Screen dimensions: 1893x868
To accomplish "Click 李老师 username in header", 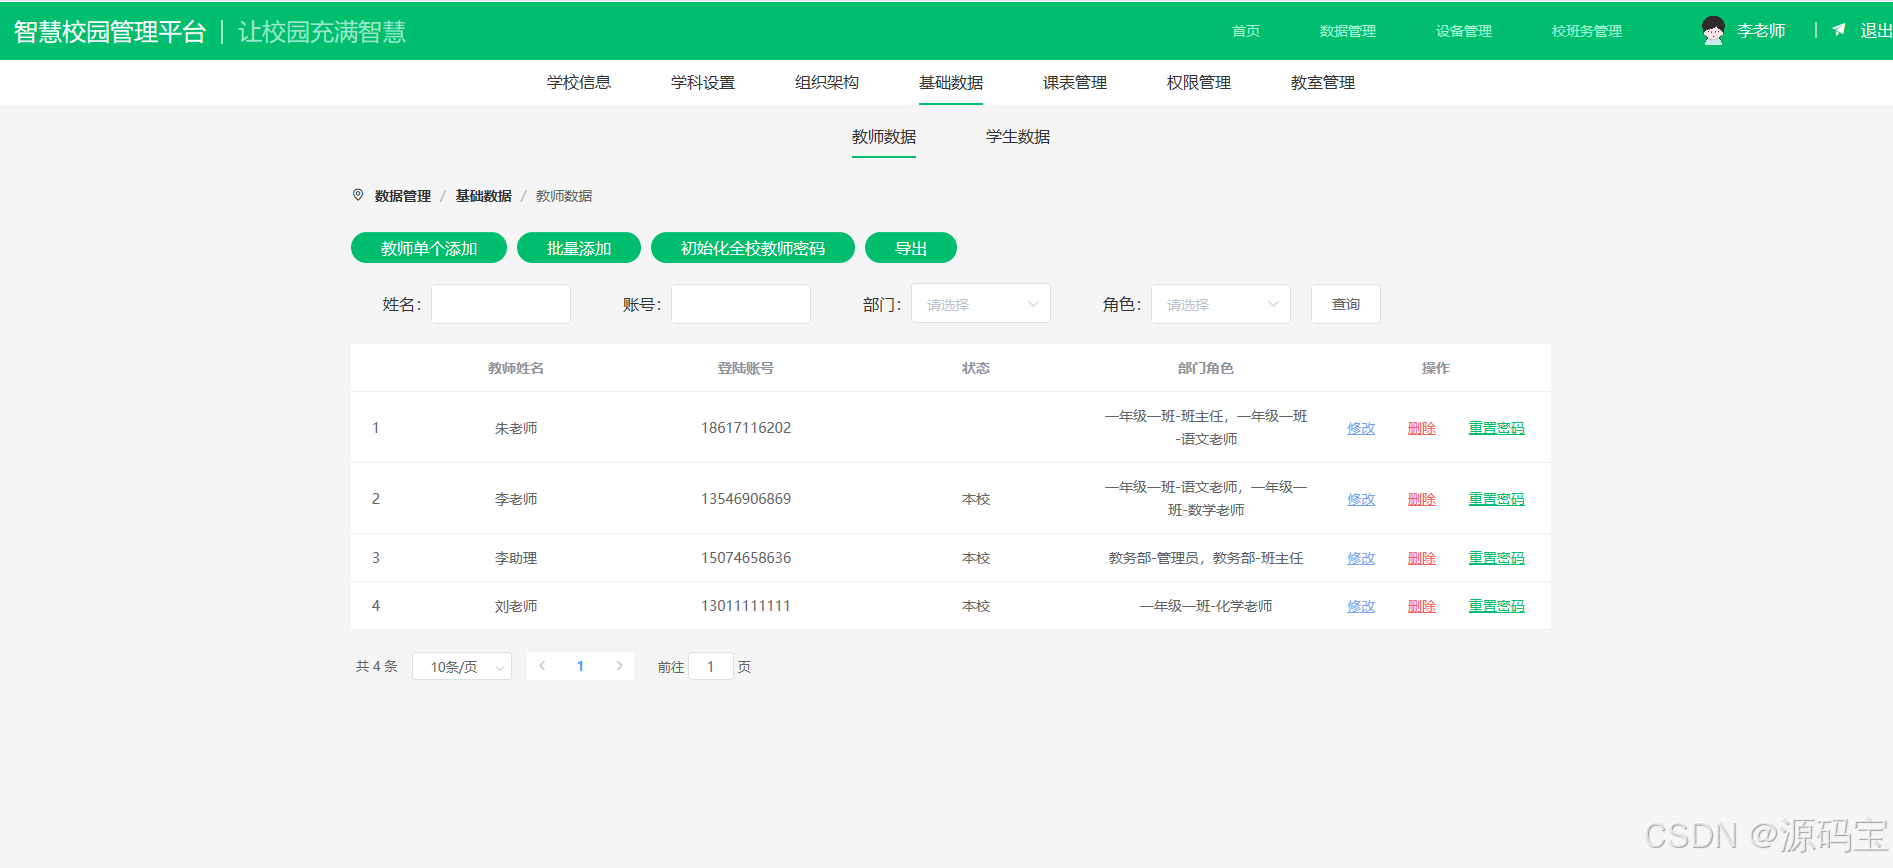I will point(1761,31).
